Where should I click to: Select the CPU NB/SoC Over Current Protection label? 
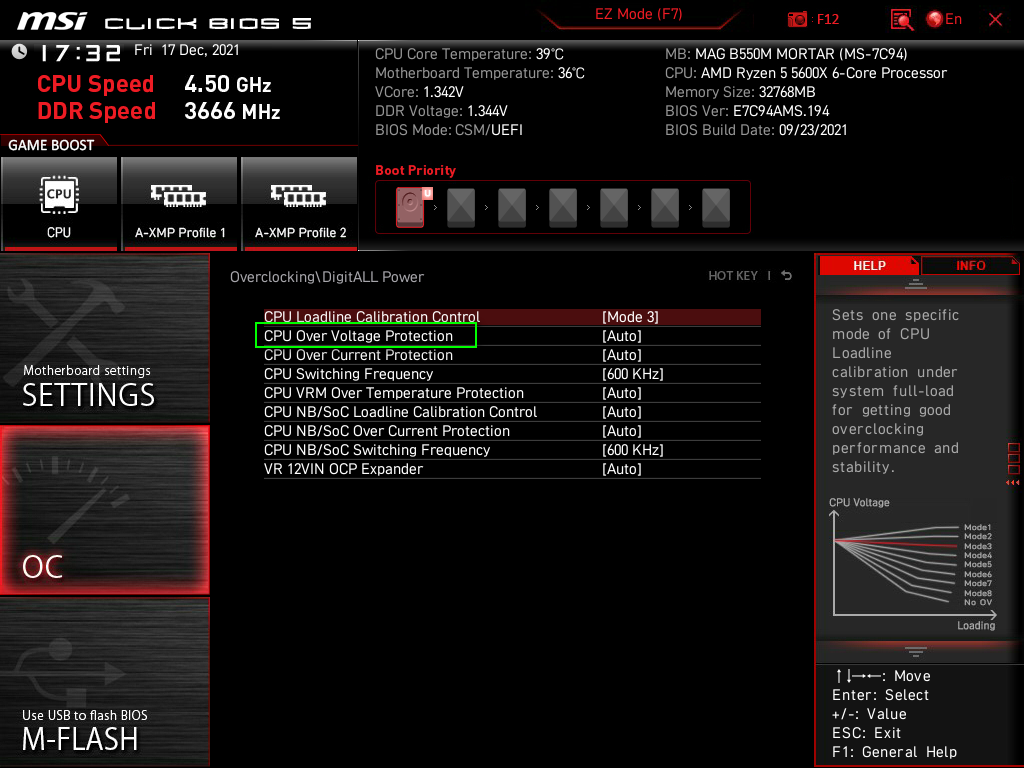pyautogui.click(x=387, y=430)
